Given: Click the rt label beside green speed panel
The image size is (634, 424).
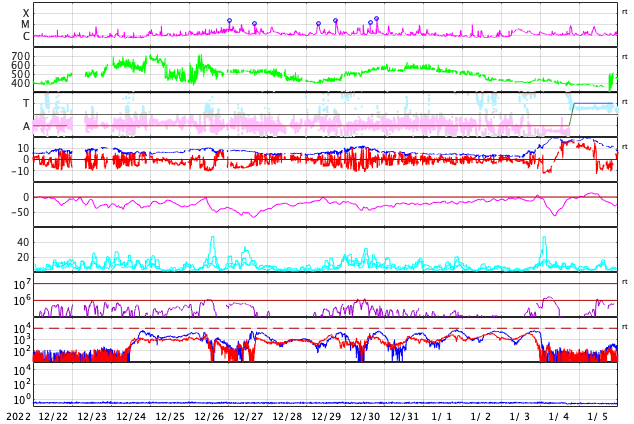Looking at the screenshot, I should (x=624, y=57).
